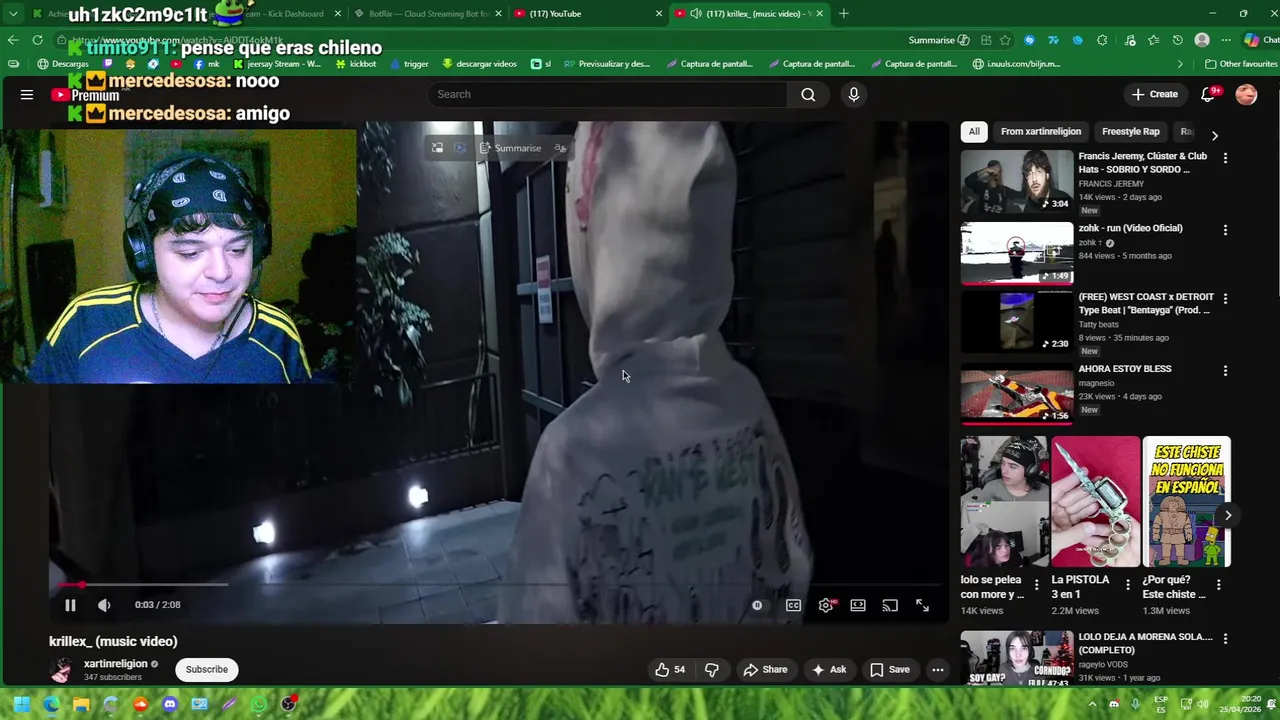Switch to the (117) YouTube browser tab

click(x=588, y=14)
